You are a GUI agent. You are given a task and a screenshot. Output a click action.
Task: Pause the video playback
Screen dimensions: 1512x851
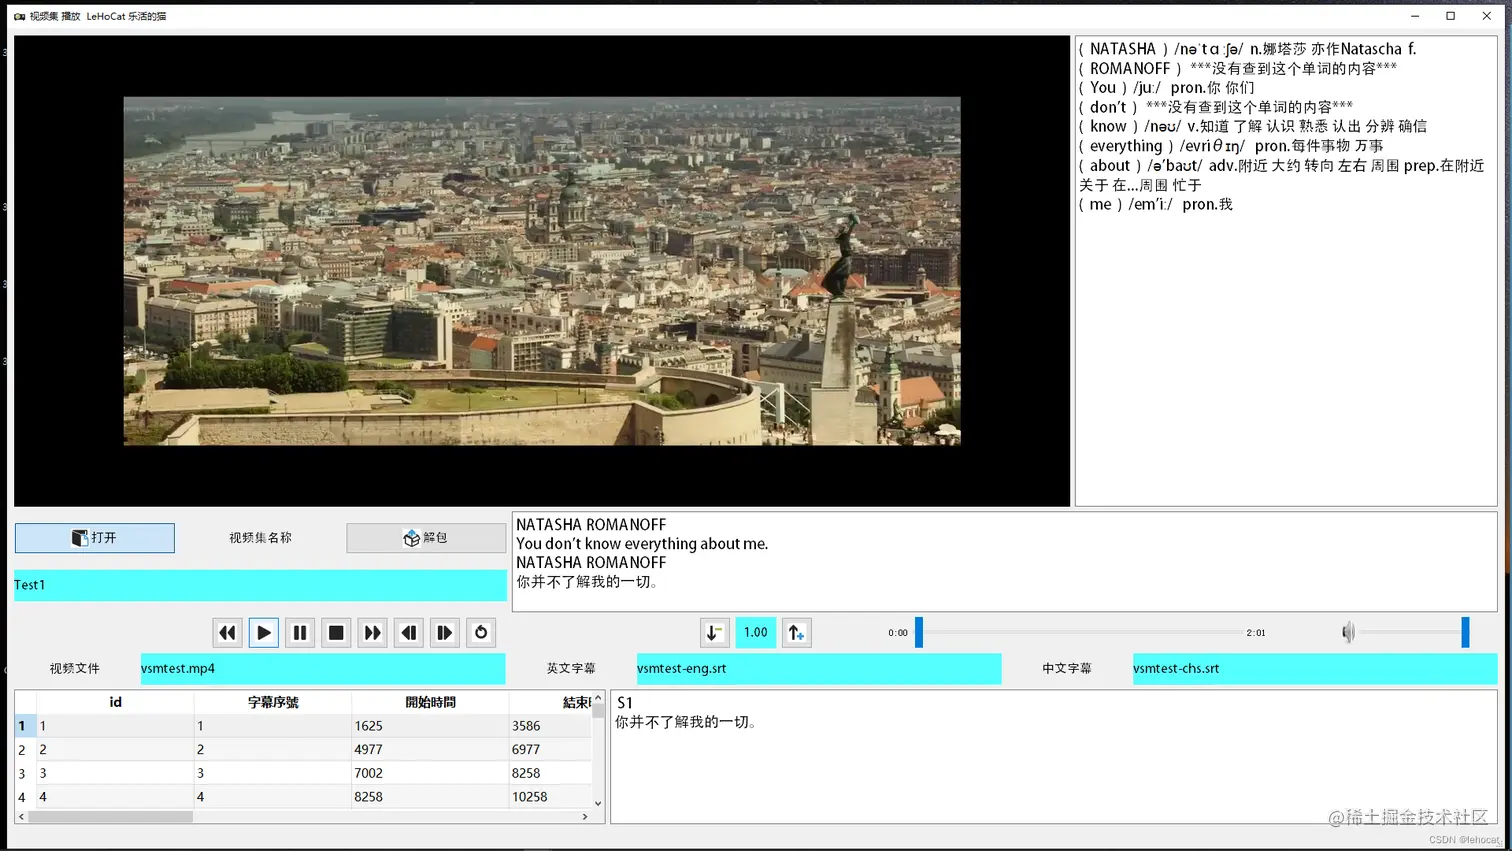click(x=300, y=633)
